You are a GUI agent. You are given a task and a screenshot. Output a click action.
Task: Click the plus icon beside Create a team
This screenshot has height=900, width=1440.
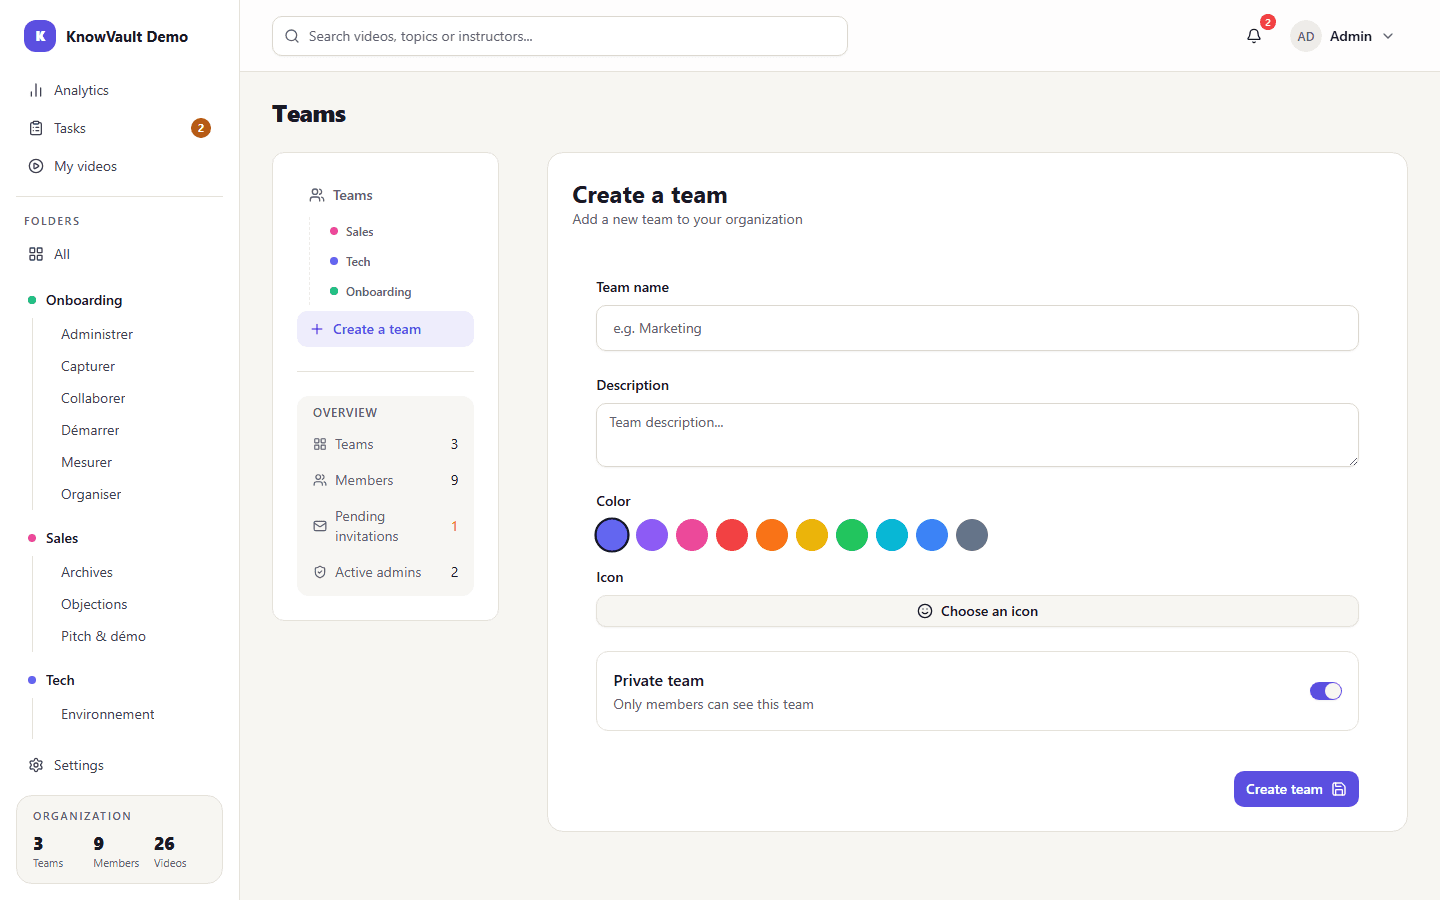point(317,329)
